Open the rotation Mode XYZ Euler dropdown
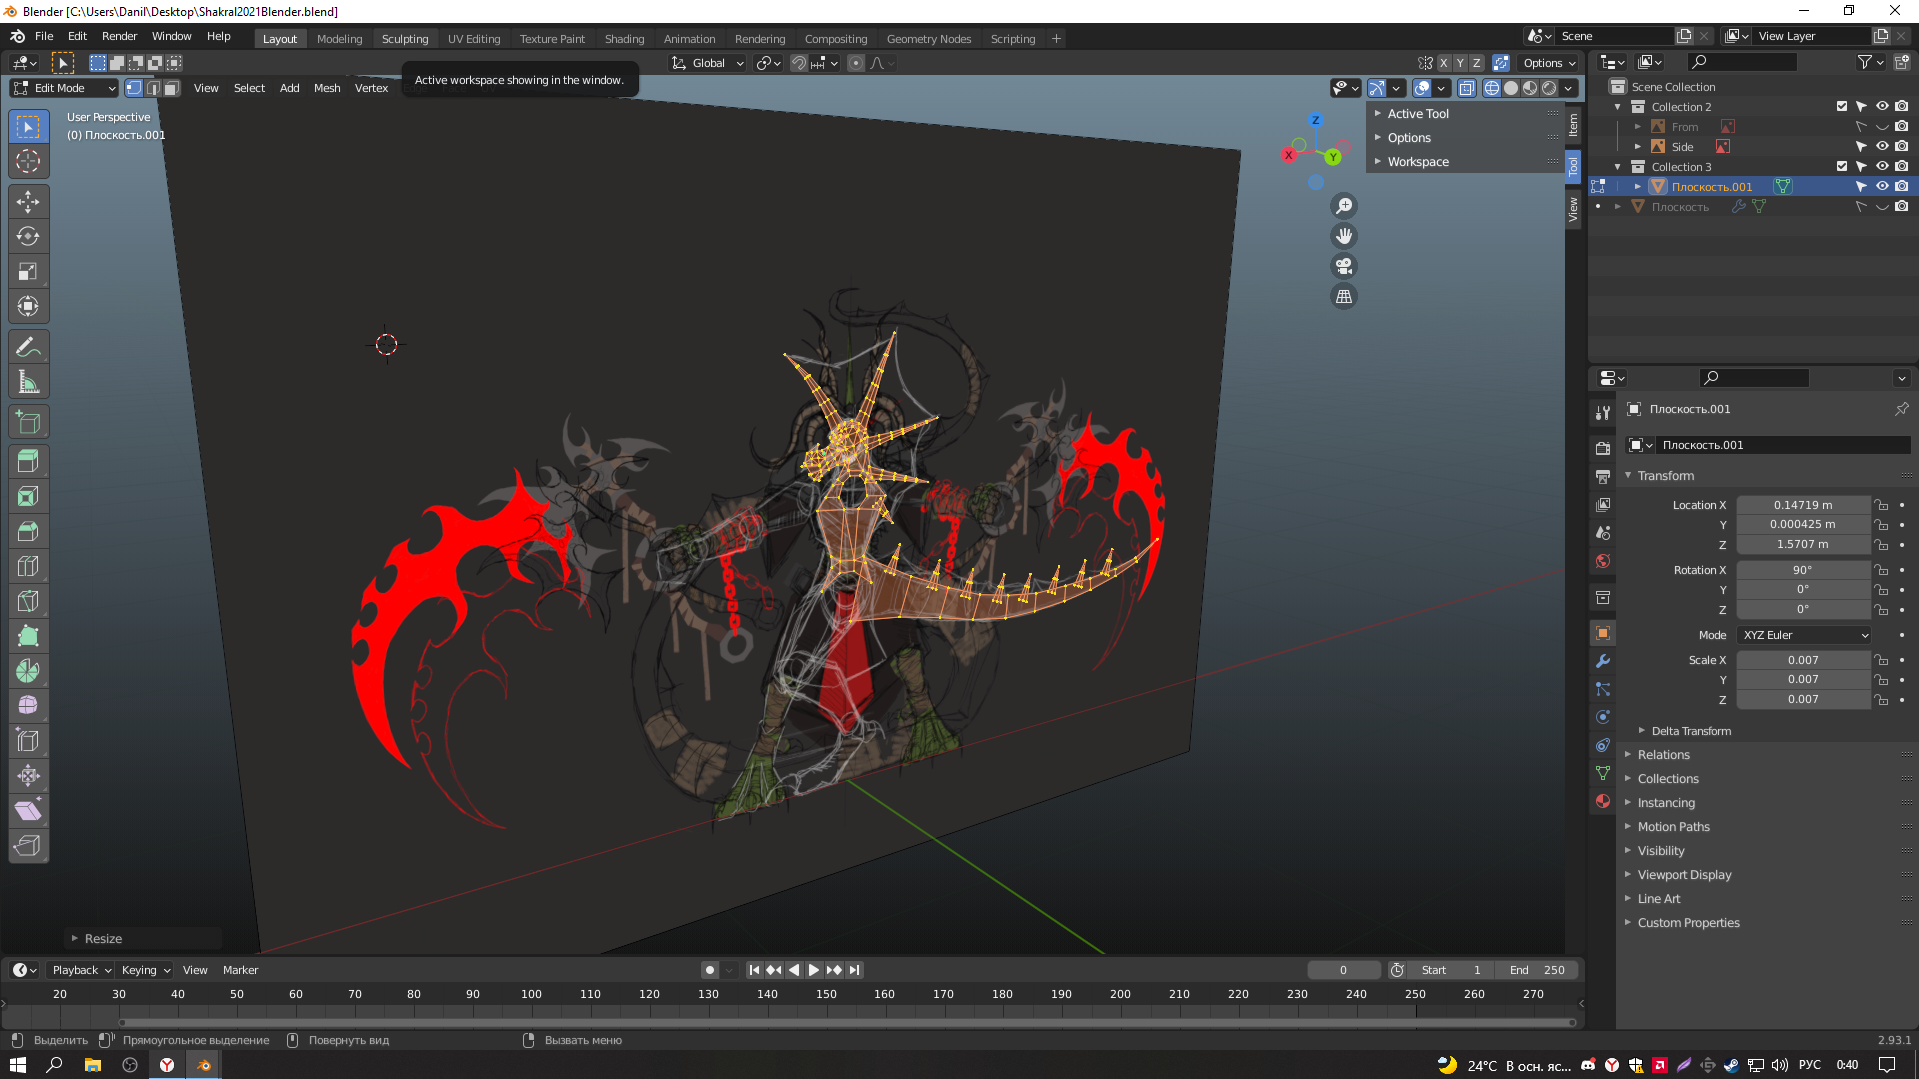The height and width of the screenshot is (1079, 1919). [1804, 635]
